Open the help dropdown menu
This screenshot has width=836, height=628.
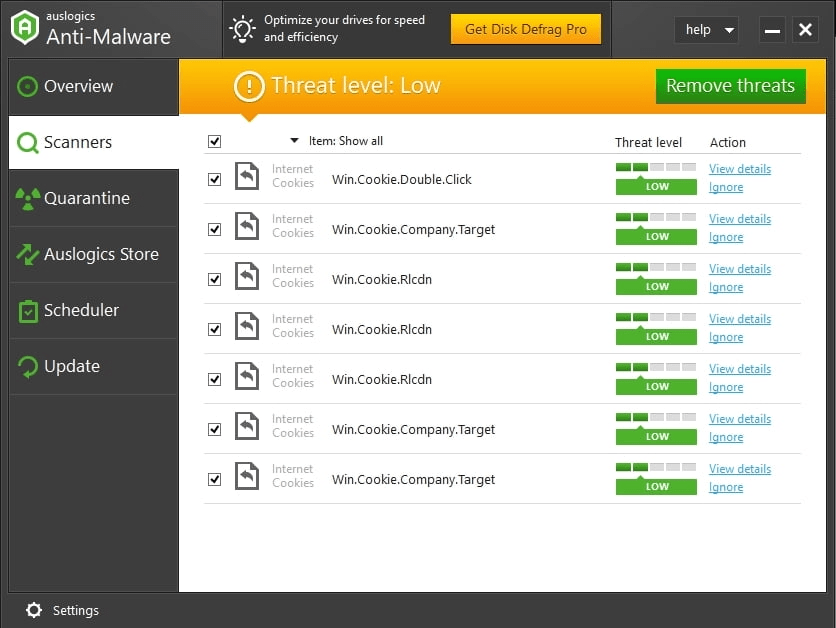[x=707, y=30]
